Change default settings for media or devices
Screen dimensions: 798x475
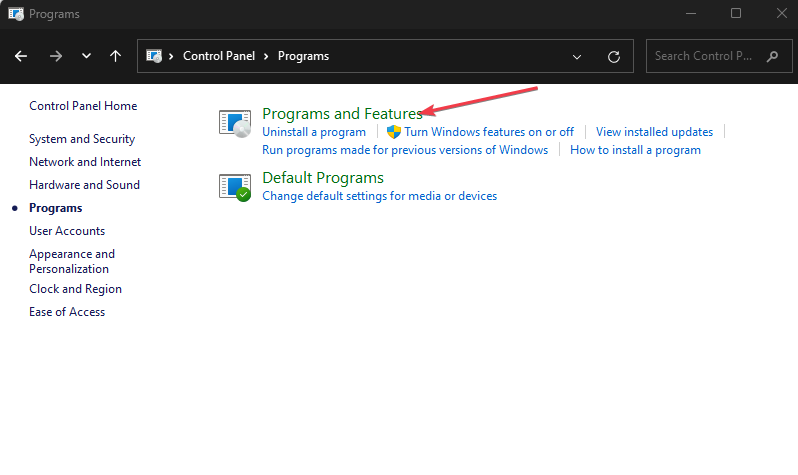(380, 196)
